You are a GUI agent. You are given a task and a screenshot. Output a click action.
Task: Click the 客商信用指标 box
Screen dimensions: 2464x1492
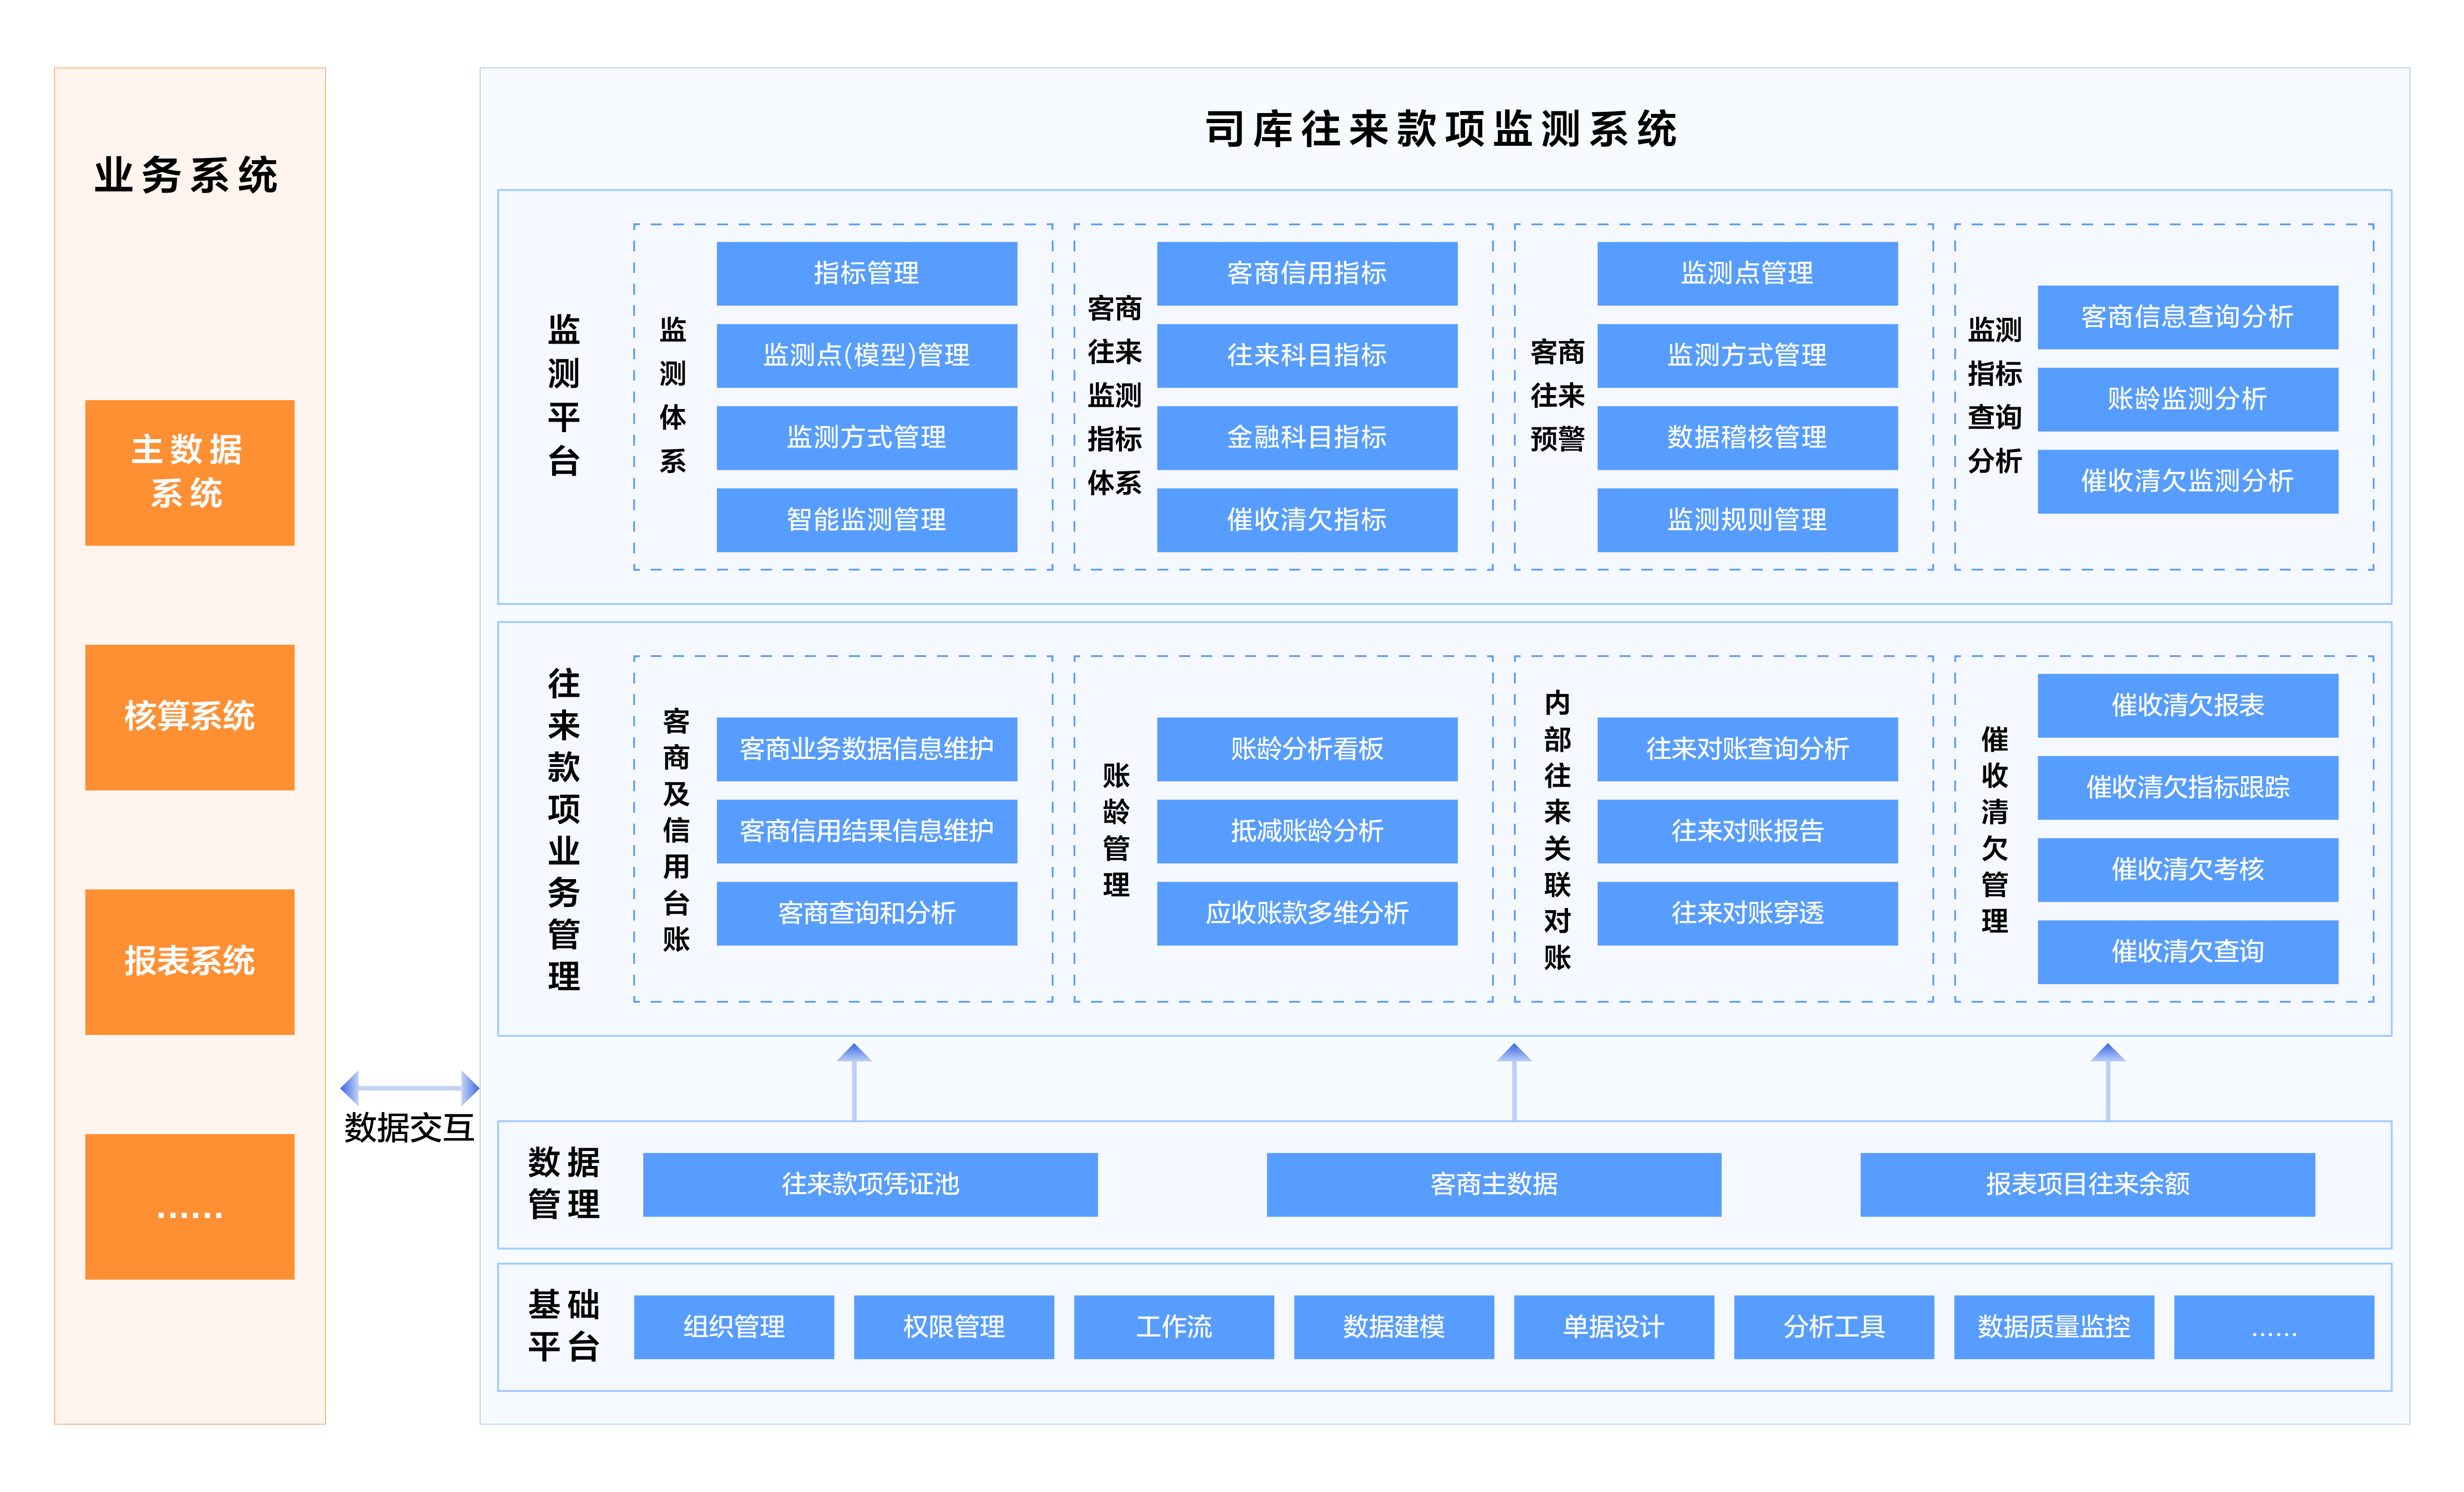[1306, 273]
